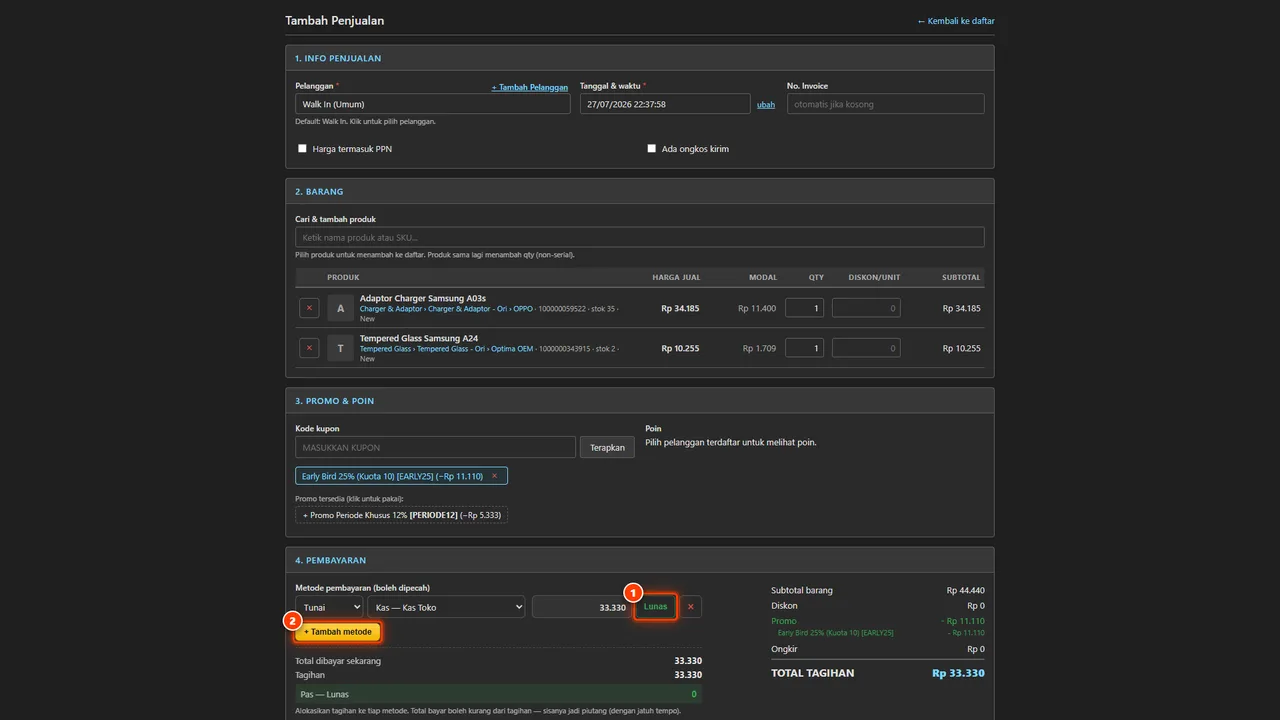Click the Lunas button
Viewport: 1280px width, 720px height.
(x=655, y=607)
